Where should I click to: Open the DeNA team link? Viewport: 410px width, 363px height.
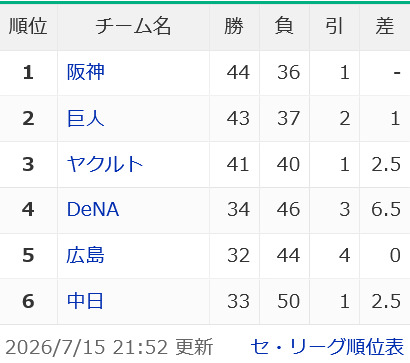coord(93,209)
